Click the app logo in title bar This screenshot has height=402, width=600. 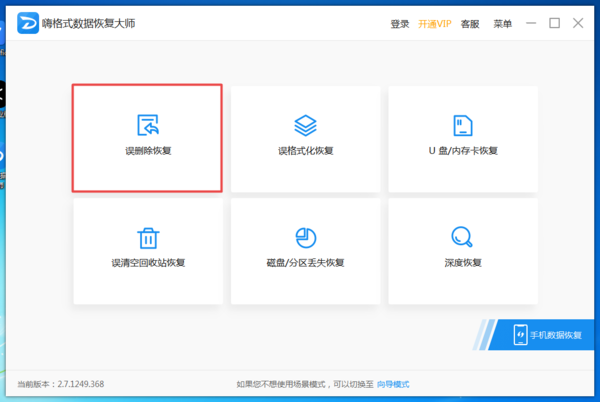tap(28, 23)
